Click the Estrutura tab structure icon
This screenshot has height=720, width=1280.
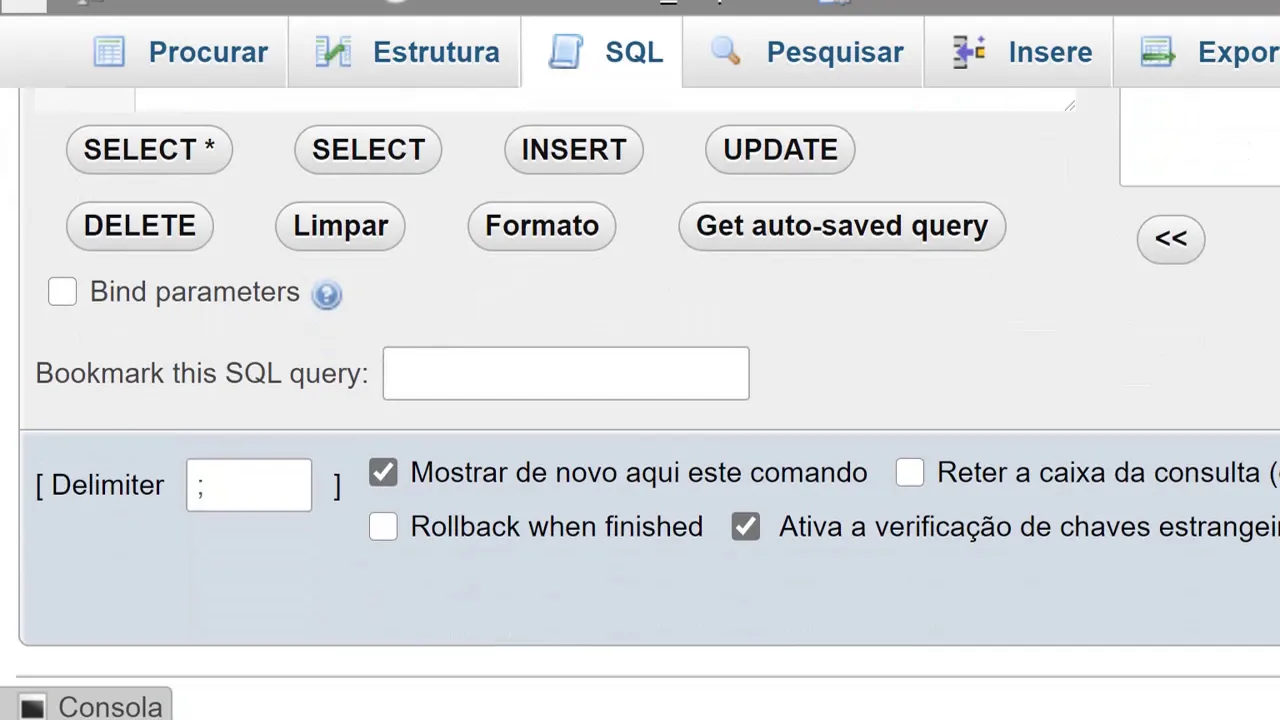pyautogui.click(x=333, y=52)
